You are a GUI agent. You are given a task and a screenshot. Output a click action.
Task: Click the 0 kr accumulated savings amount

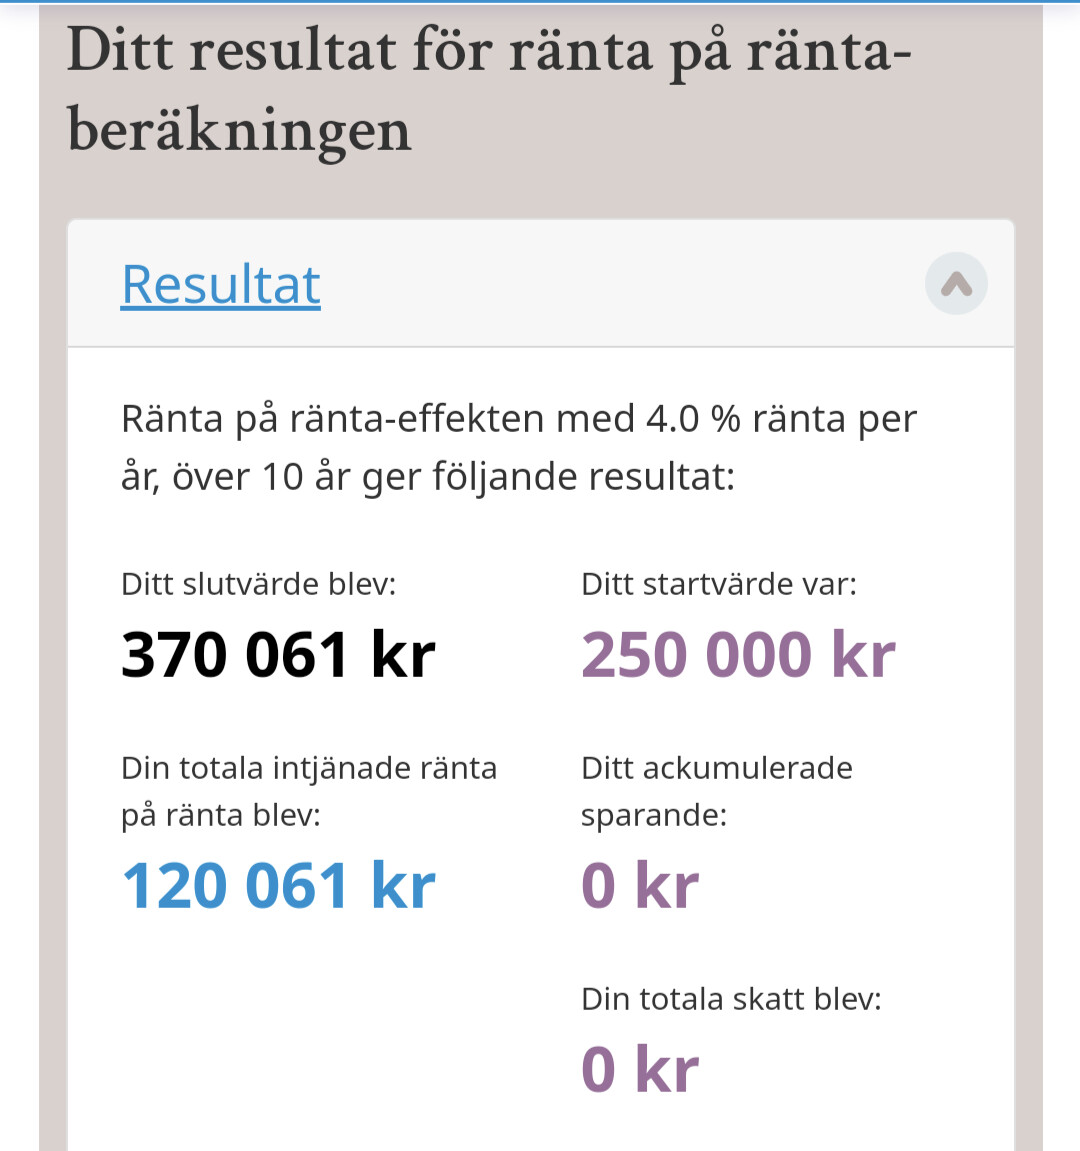pyautogui.click(x=640, y=886)
